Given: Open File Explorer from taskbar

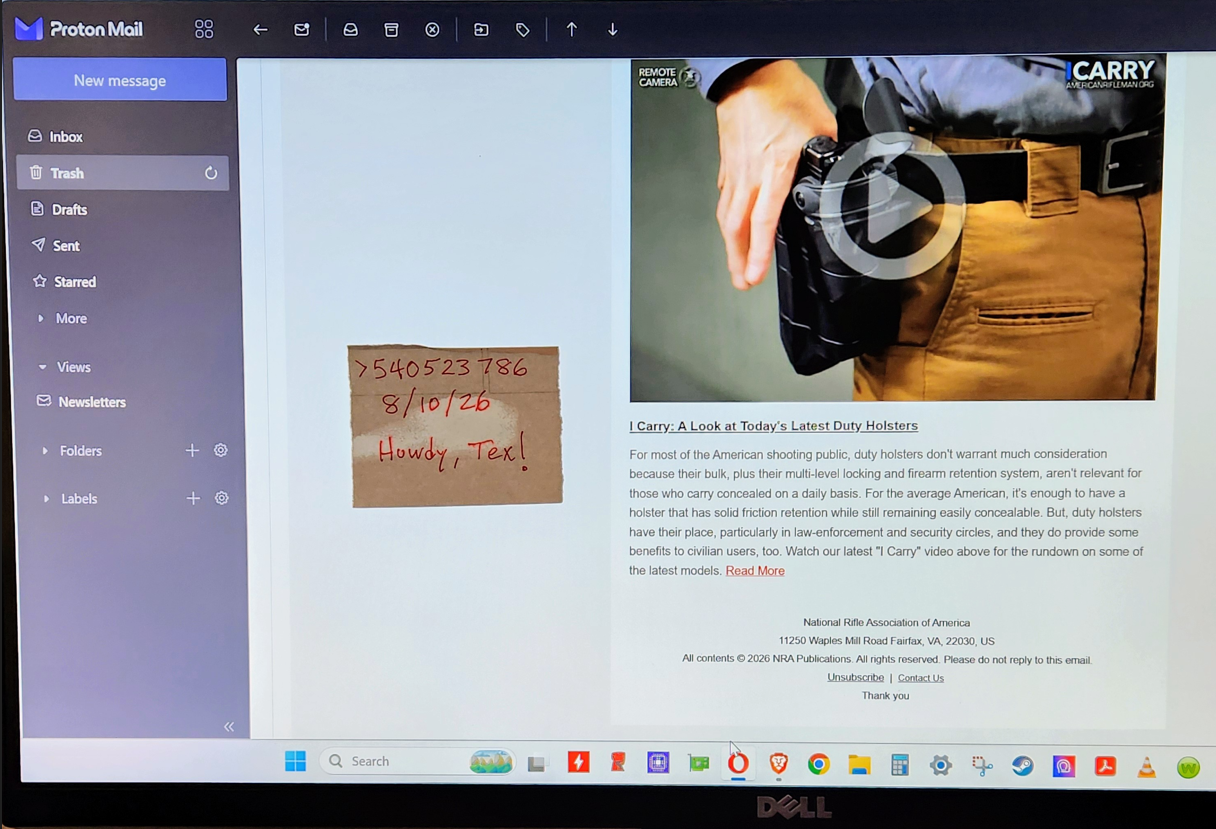Looking at the screenshot, I should pyautogui.click(x=859, y=765).
